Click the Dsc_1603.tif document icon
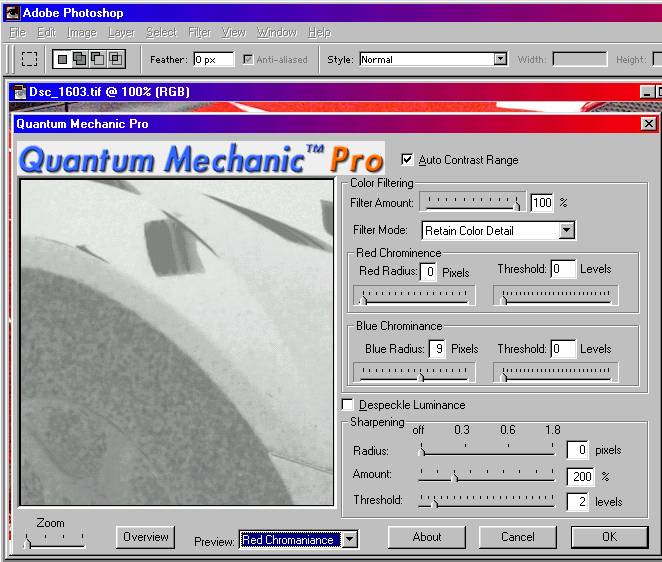 (x=19, y=92)
